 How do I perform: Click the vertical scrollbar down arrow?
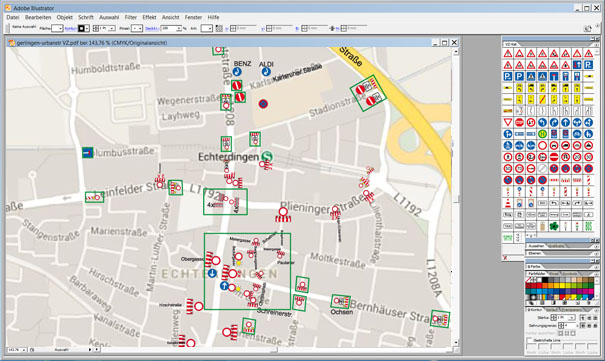tap(456, 342)
